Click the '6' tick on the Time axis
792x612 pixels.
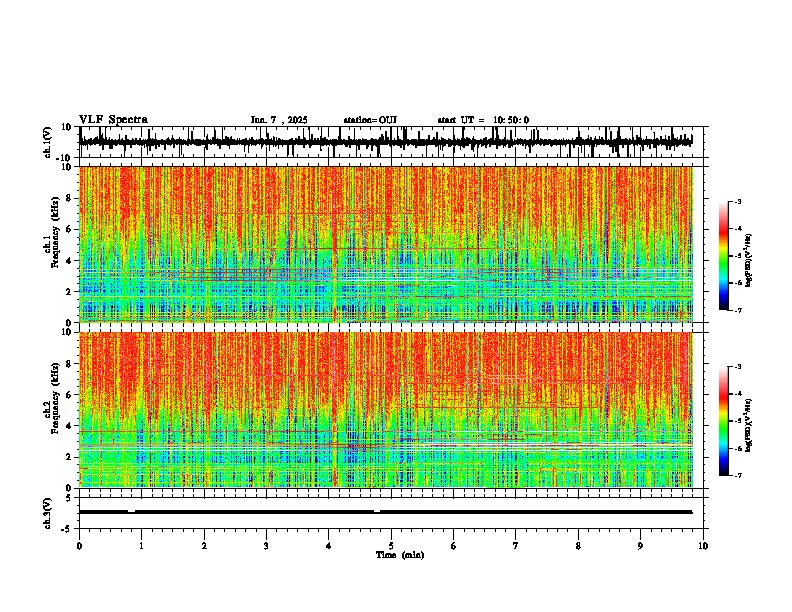[x=454, y=546]
